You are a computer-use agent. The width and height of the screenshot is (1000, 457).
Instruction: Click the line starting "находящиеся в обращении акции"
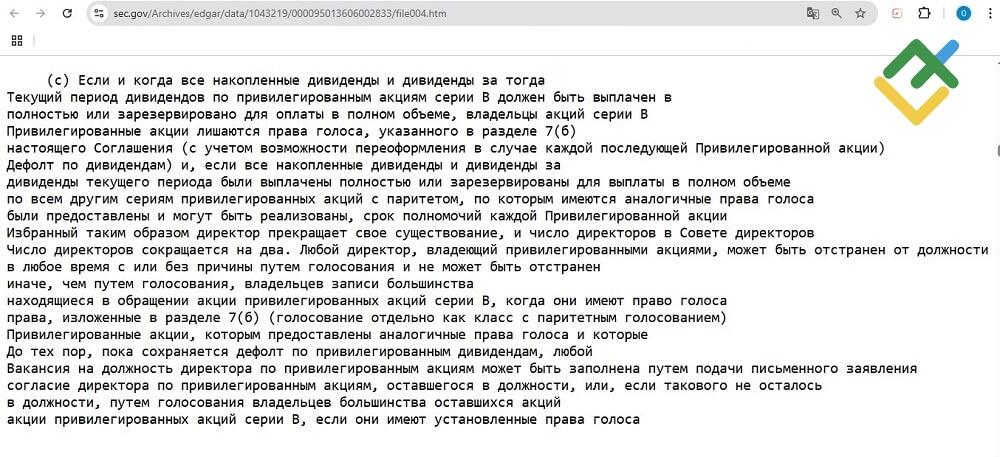pyautogui.click(x=367, y=300)
